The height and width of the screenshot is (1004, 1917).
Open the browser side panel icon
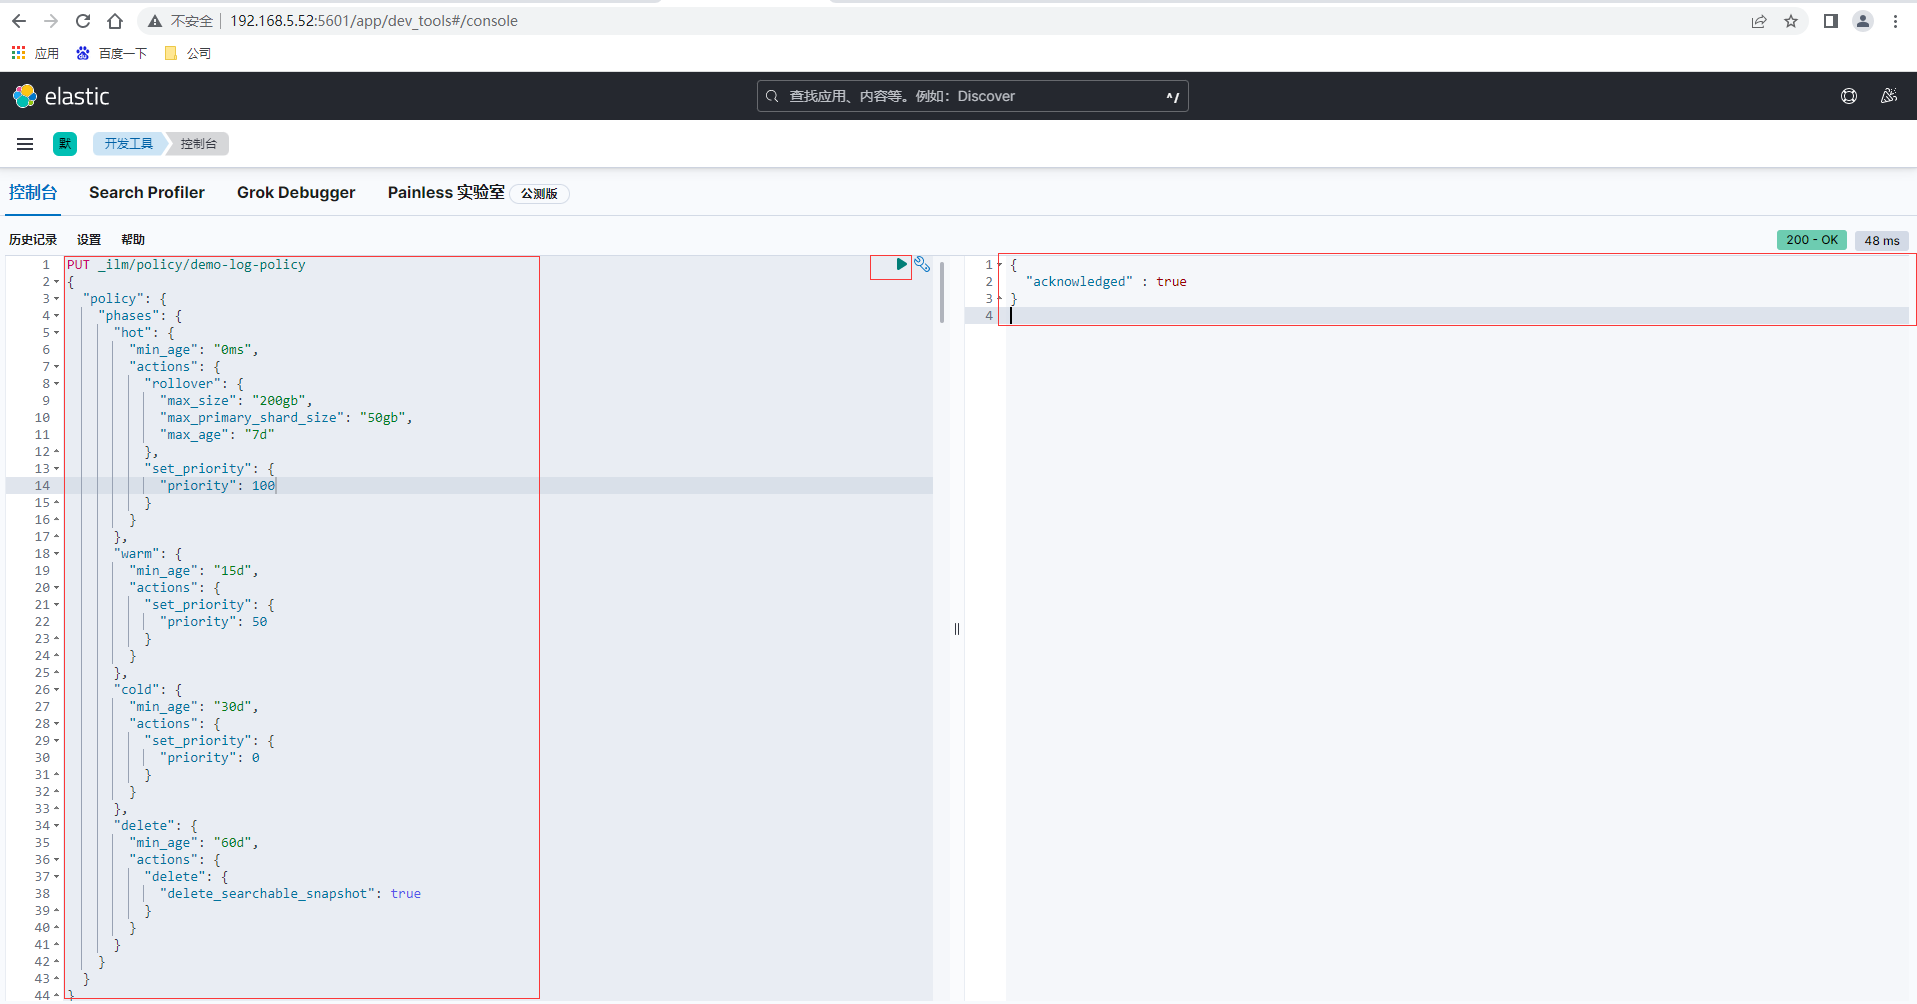(1830, 21)
